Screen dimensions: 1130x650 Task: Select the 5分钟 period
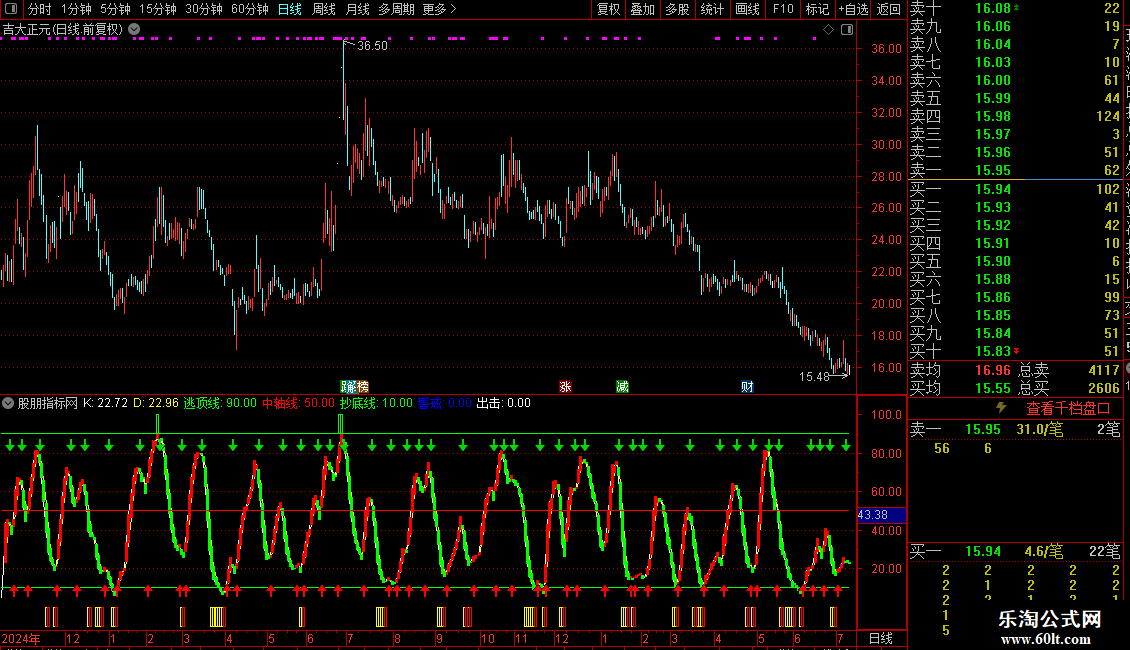(115, 9)
